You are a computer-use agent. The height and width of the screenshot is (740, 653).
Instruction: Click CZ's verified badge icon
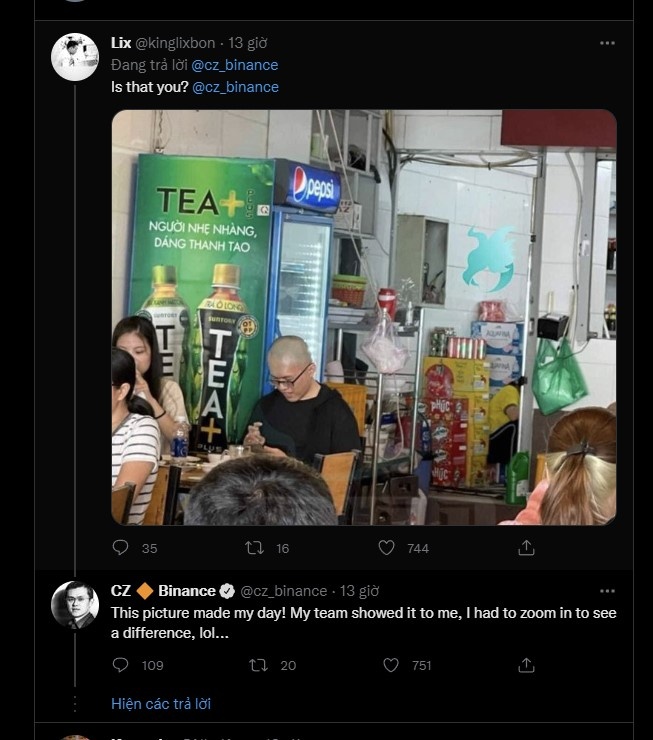tap(227, 591)
